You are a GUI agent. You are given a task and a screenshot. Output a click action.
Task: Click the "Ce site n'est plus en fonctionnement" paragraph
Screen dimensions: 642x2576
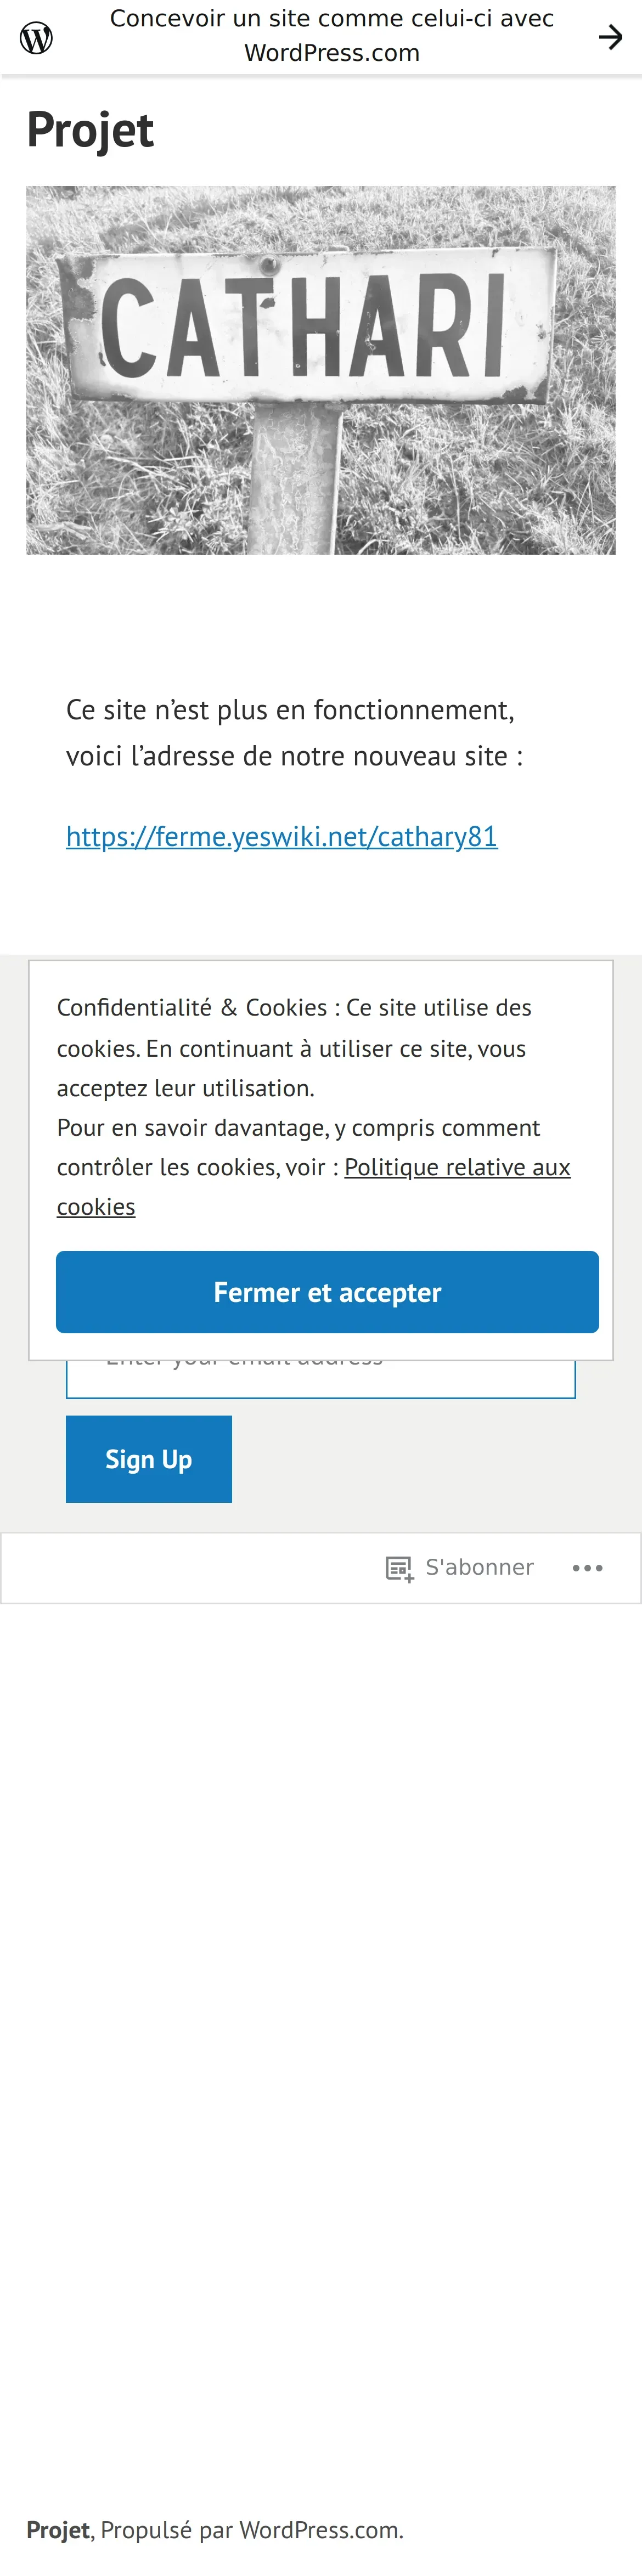click(x=290, y=710)
